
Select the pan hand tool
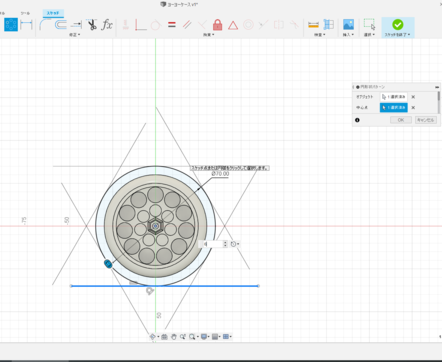pyautogui.click(x=174, y=337)
